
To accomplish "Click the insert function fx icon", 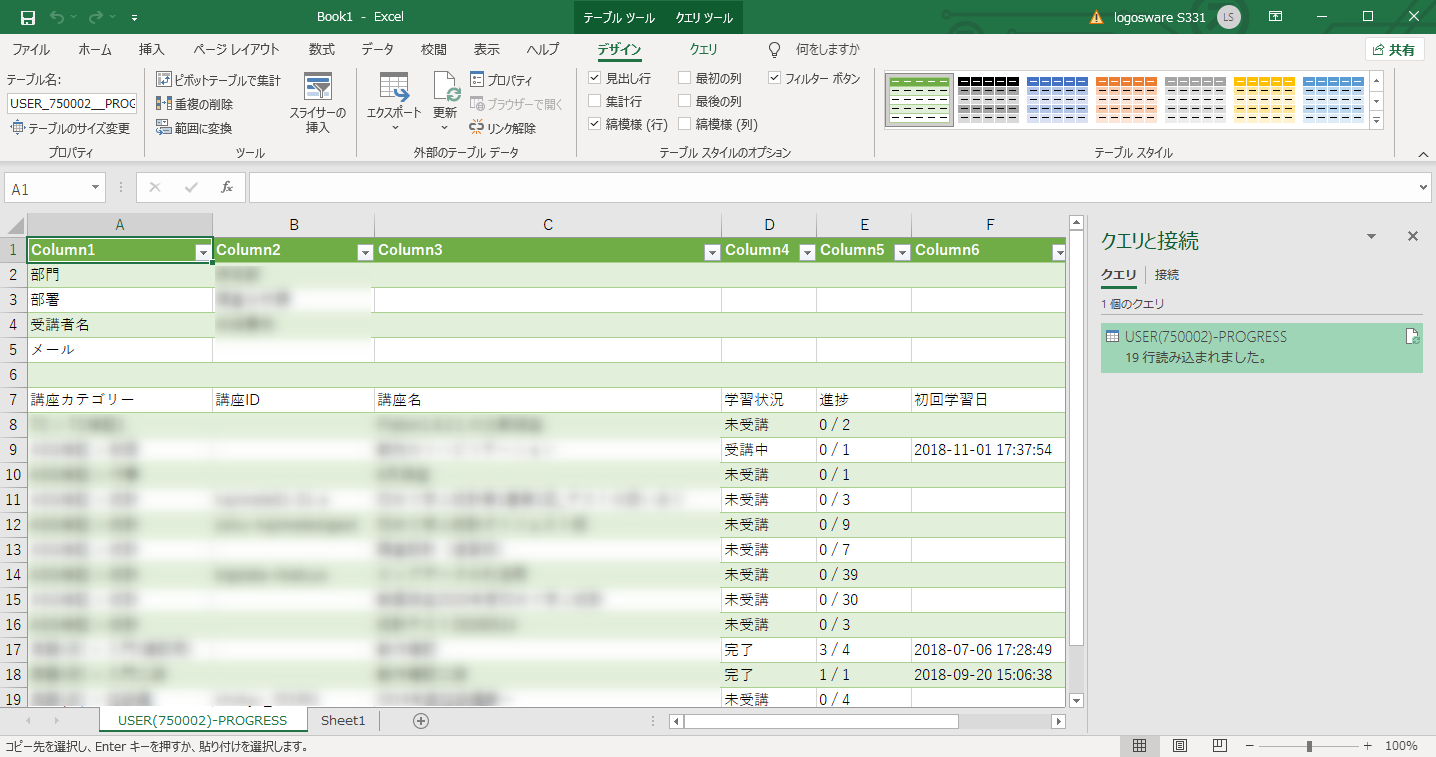I will (x=227, y=187).
